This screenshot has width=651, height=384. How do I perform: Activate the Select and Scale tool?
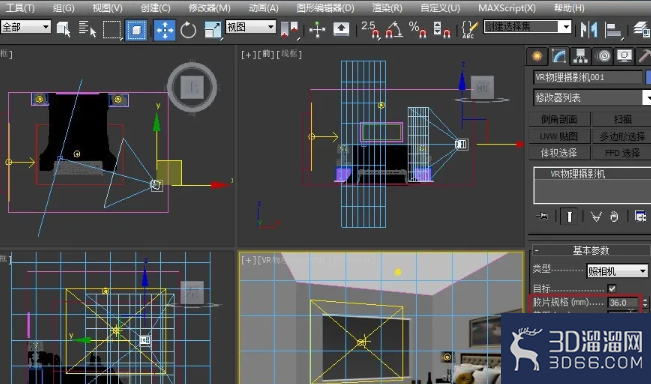(x=213, y=30)
